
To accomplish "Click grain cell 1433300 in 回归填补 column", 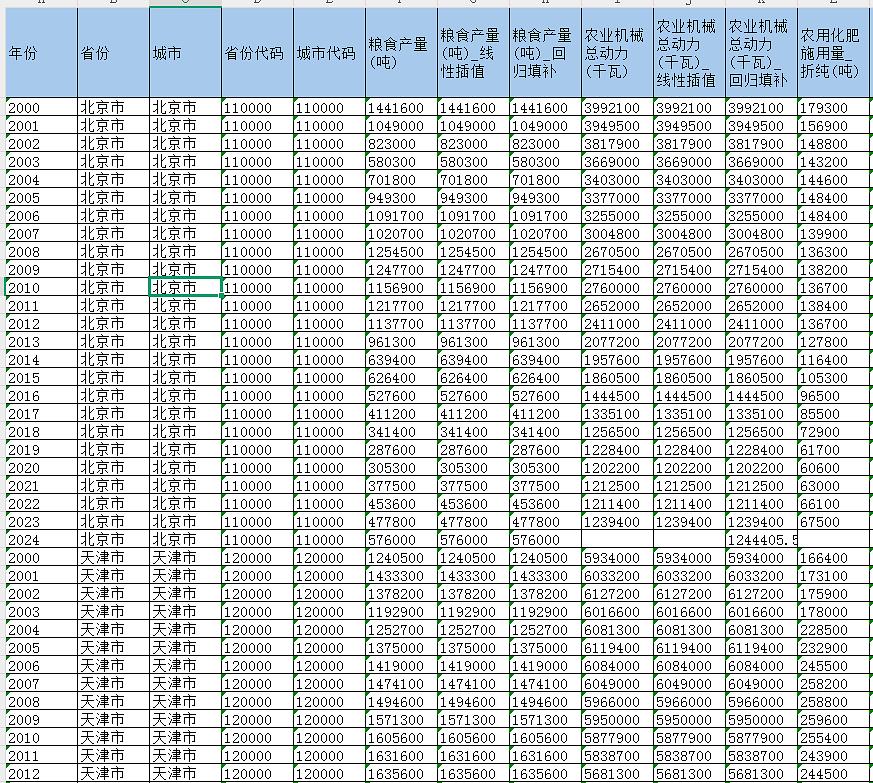I will pyautogui.click(x=546, y=575).
